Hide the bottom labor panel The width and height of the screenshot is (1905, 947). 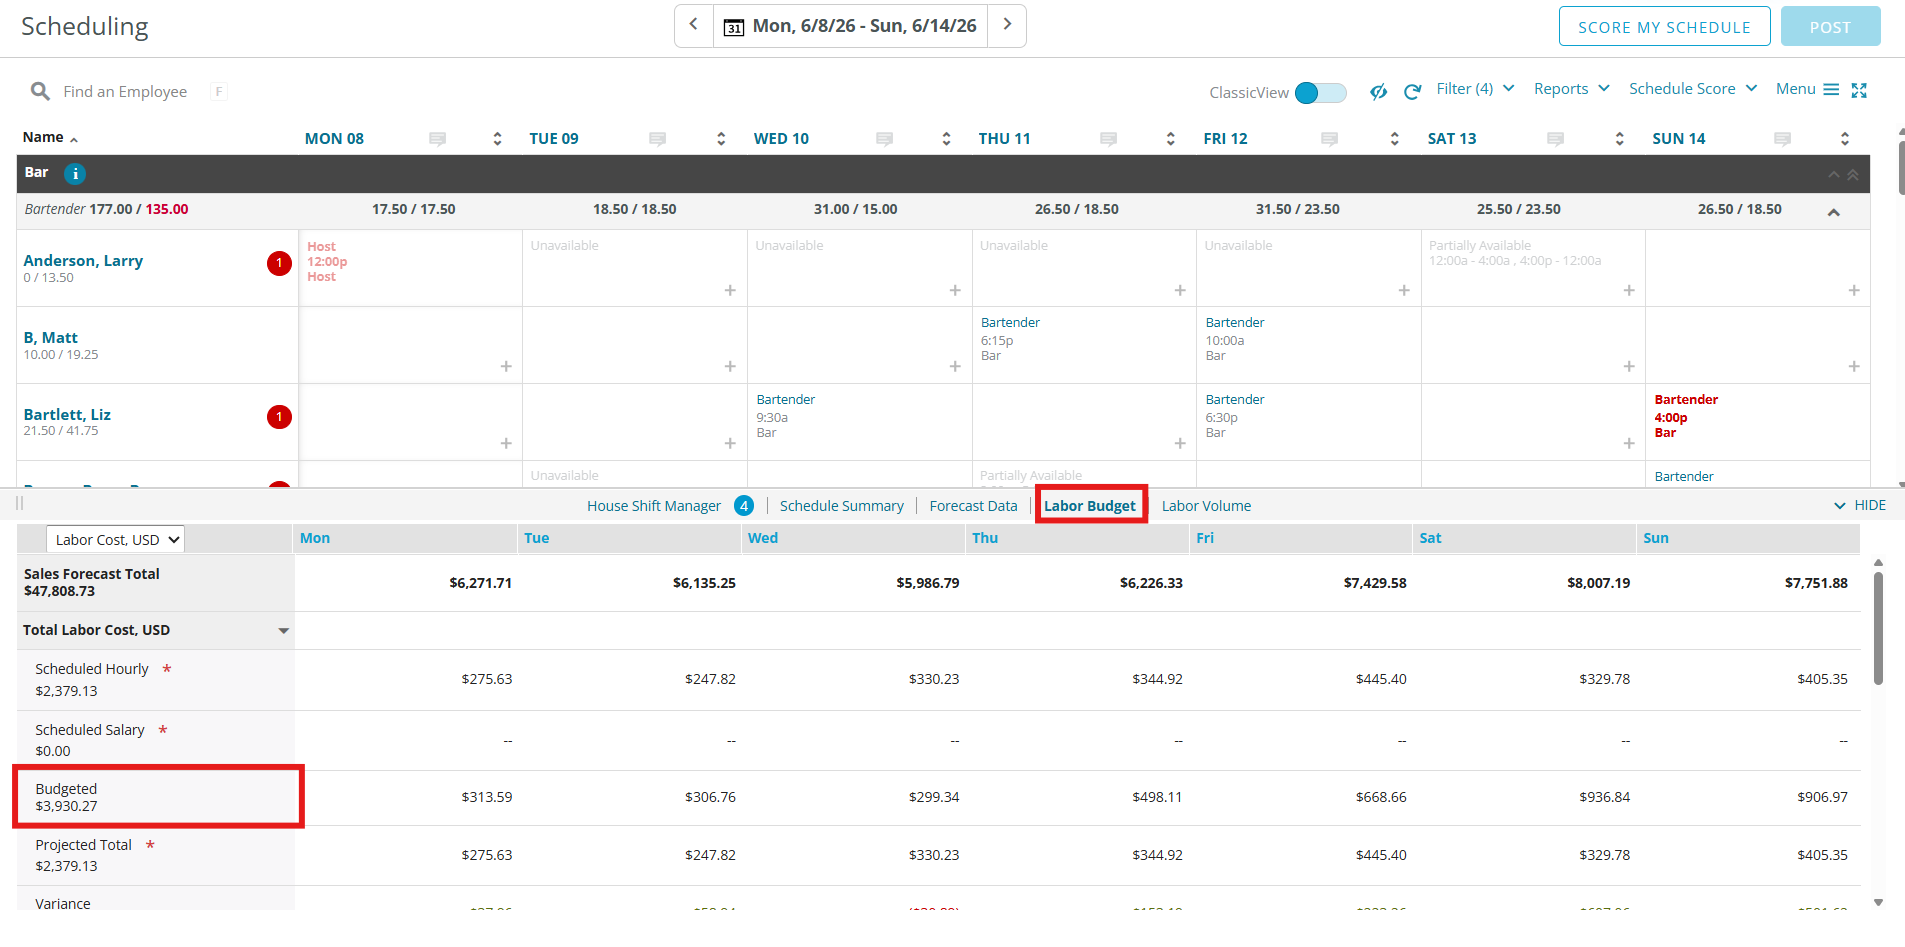(1860, 506)
